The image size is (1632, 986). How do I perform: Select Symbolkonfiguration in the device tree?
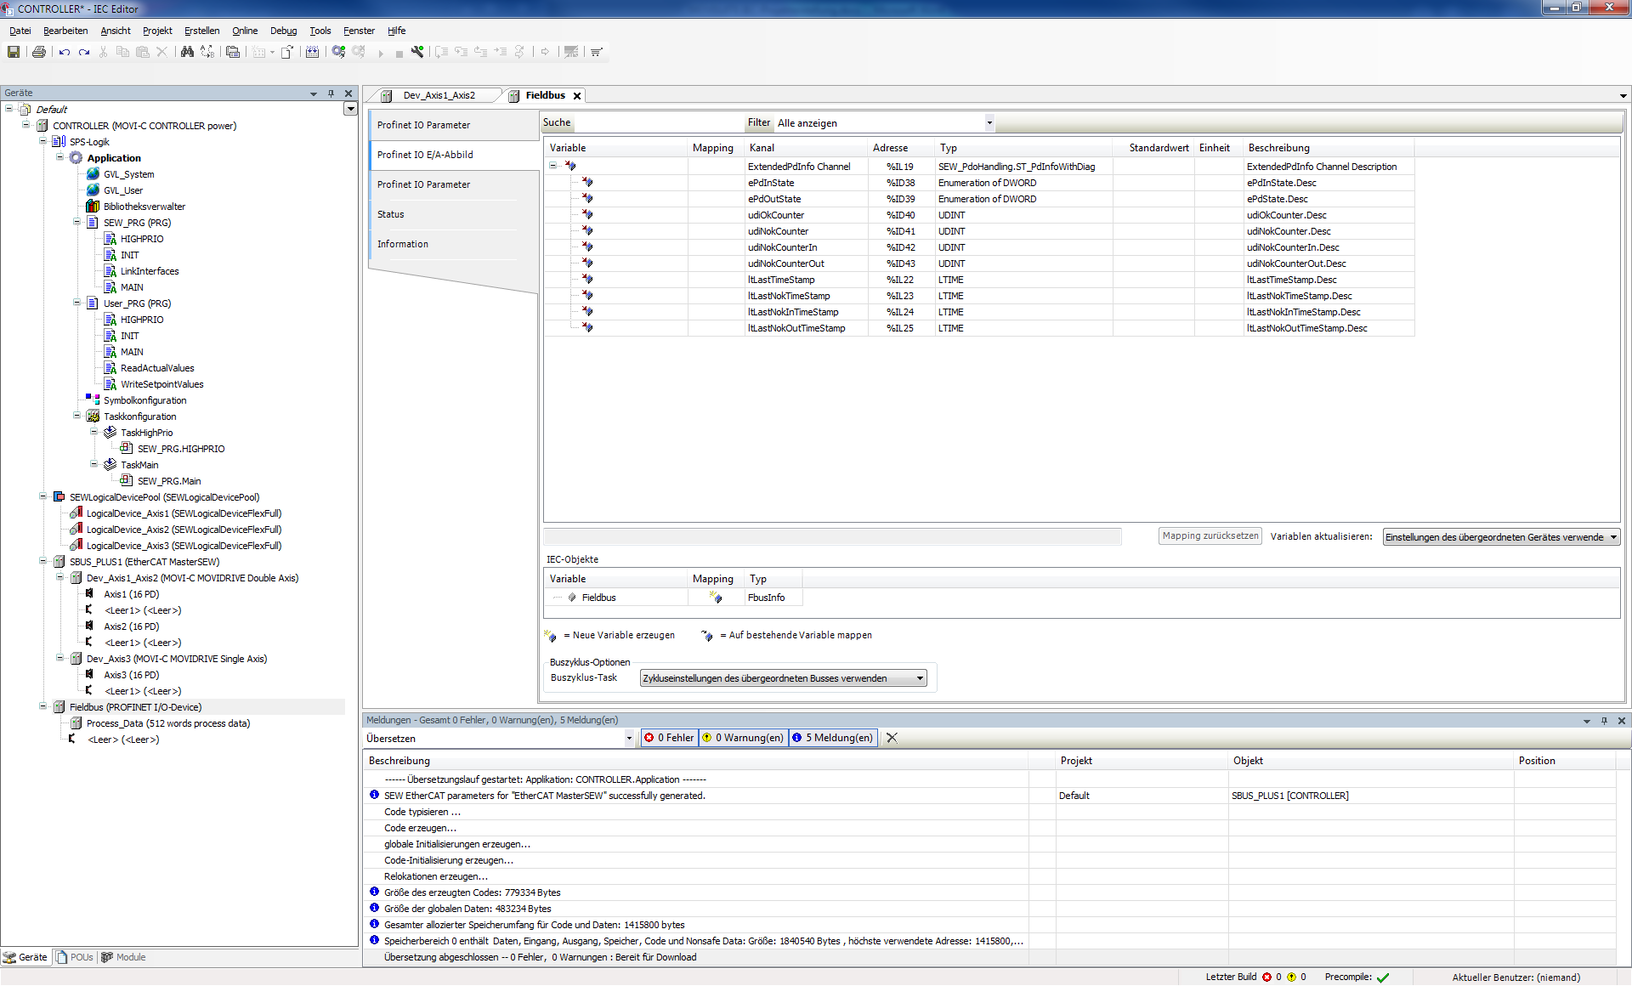(x=145, y=400)
